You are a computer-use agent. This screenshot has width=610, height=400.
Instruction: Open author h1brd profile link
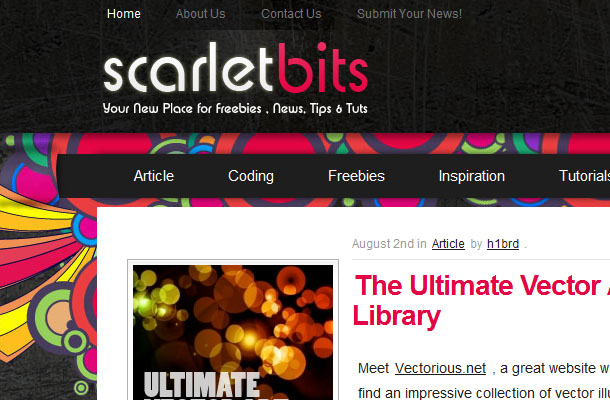pyautogui.click(x=503, y=244)
